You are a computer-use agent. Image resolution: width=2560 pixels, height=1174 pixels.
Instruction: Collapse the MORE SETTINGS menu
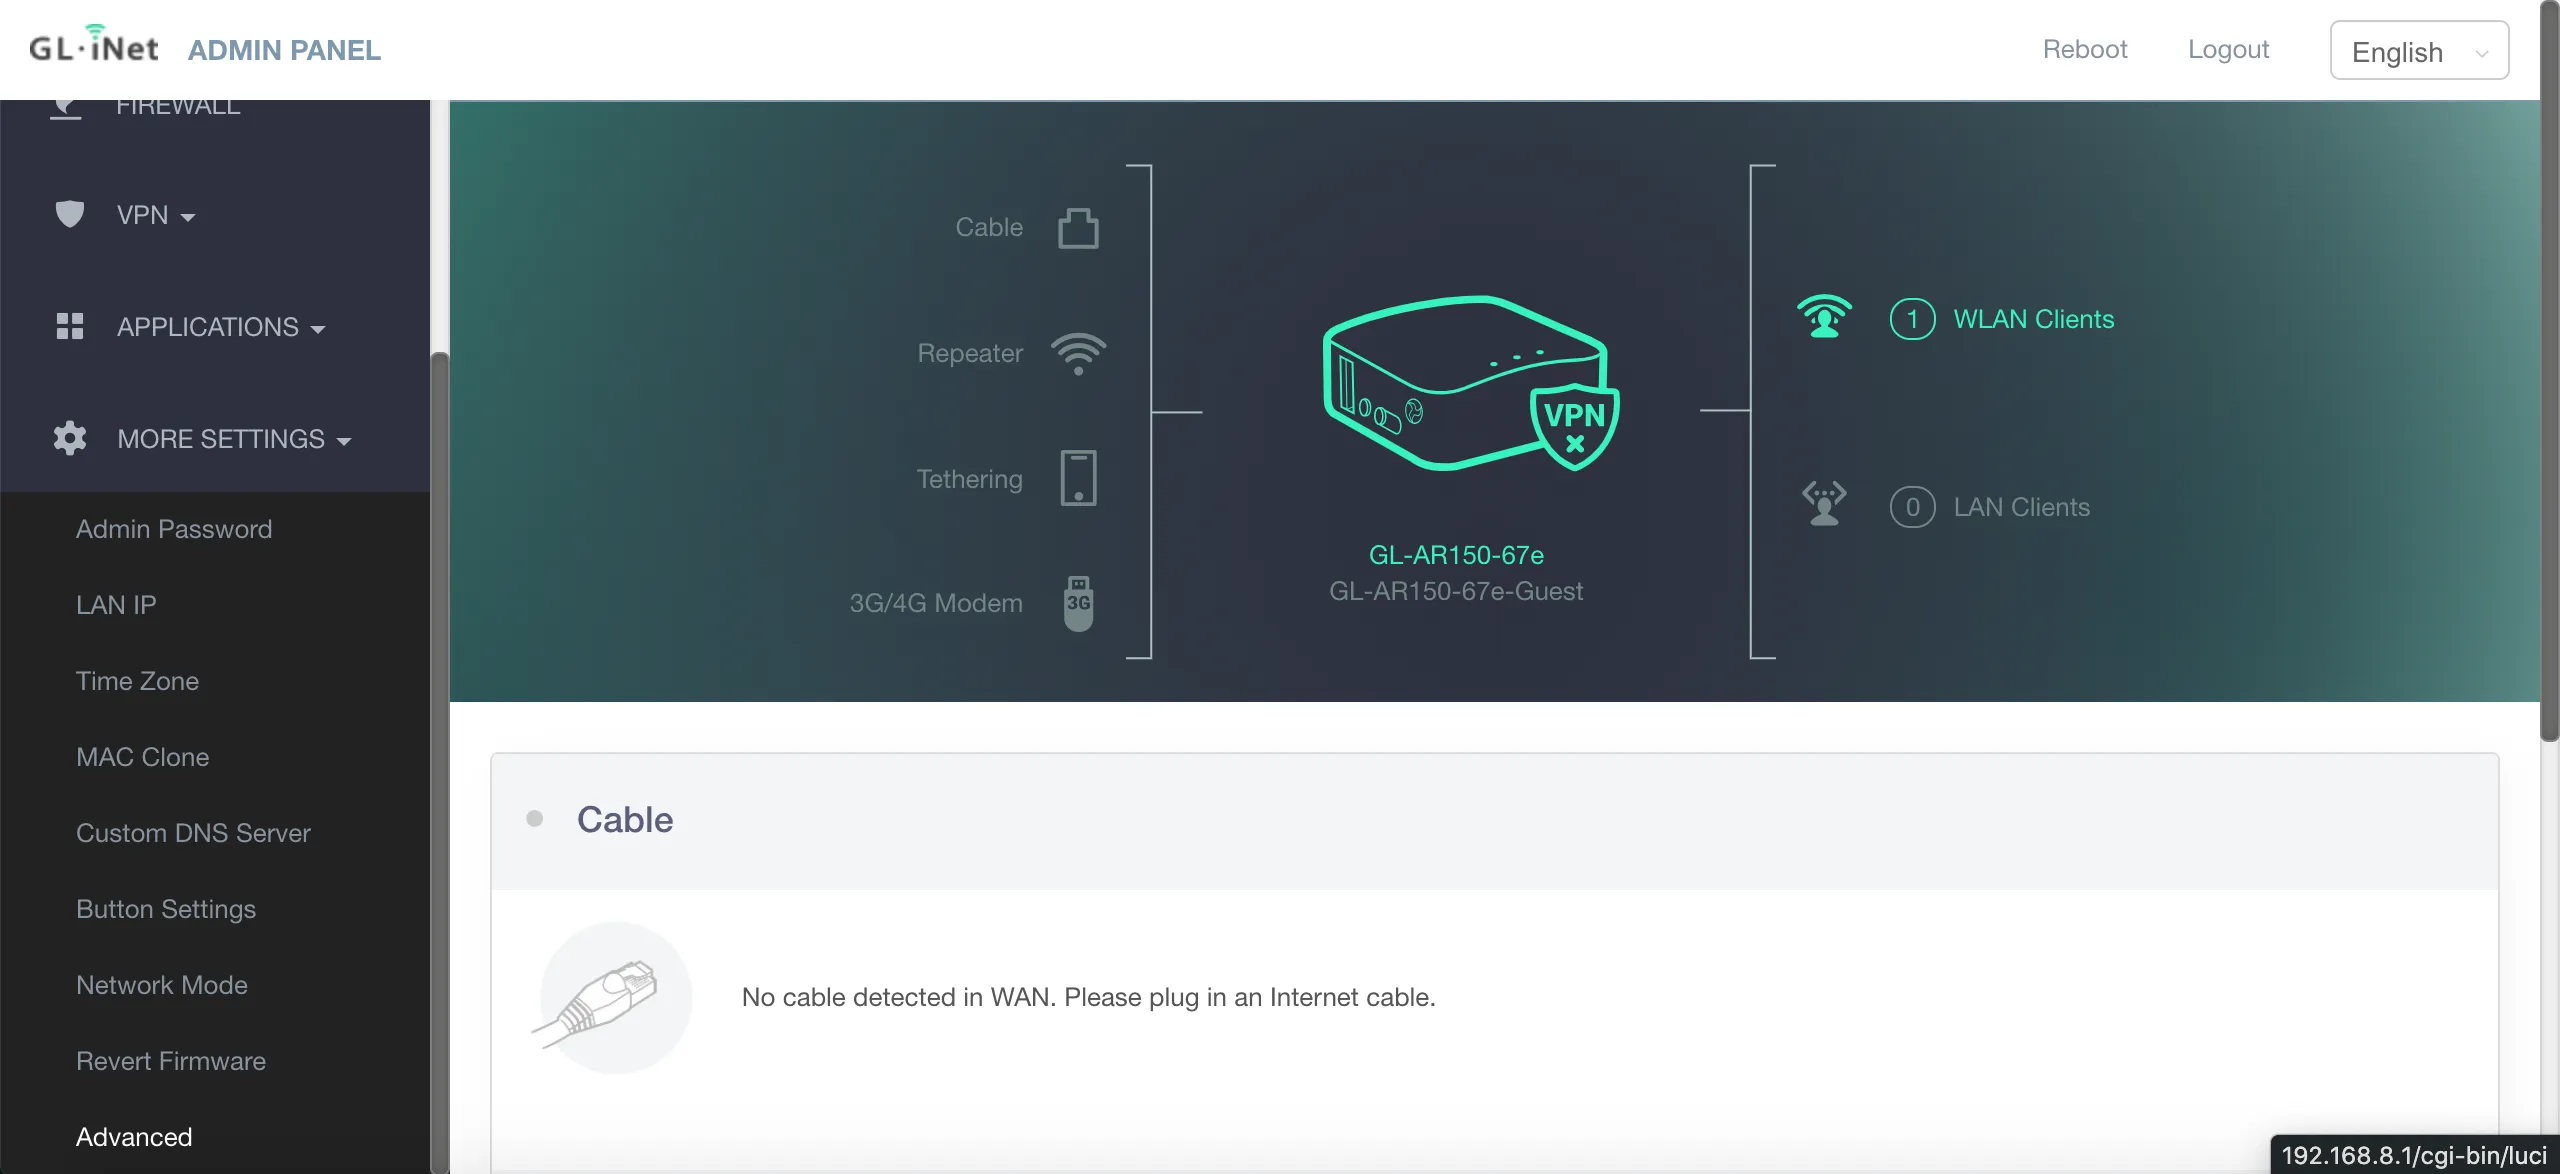[x=234, y=439]
